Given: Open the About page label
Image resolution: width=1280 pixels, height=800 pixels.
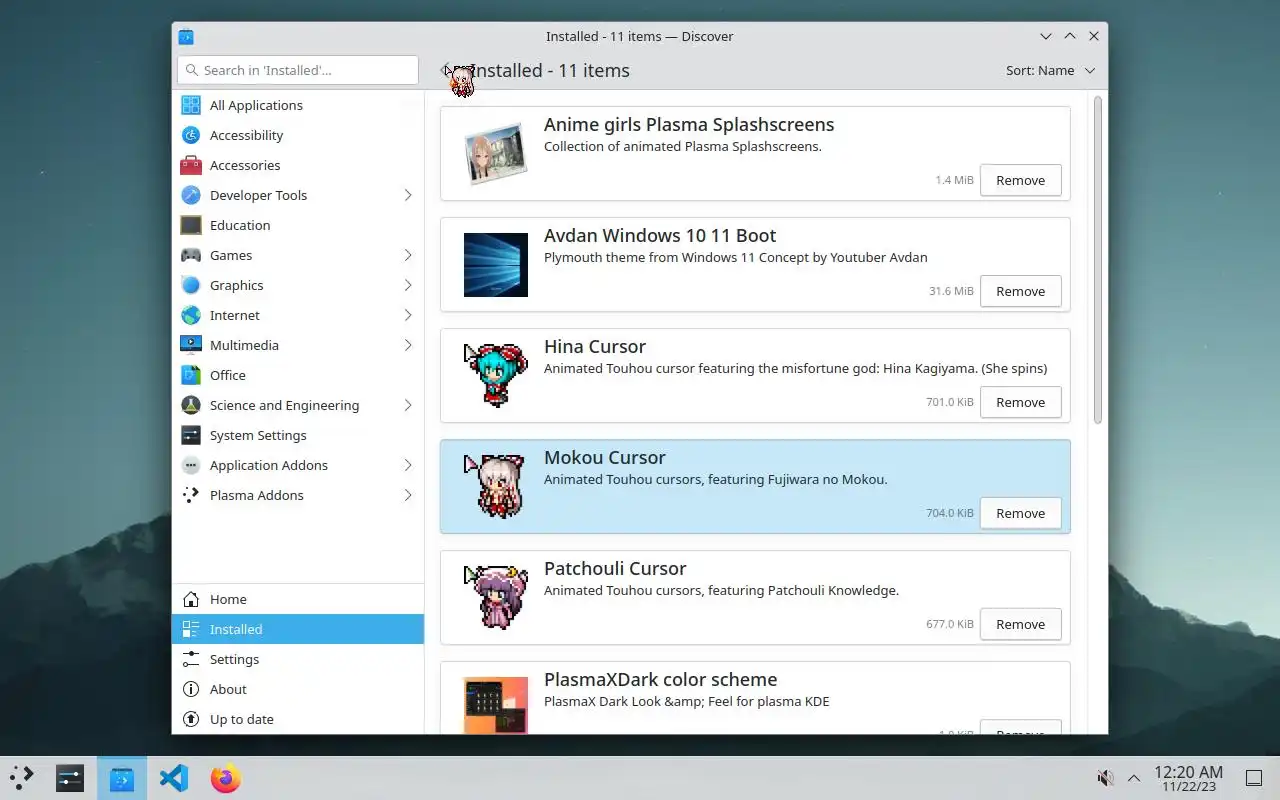Looking at the screenshot, I should 228,689.
